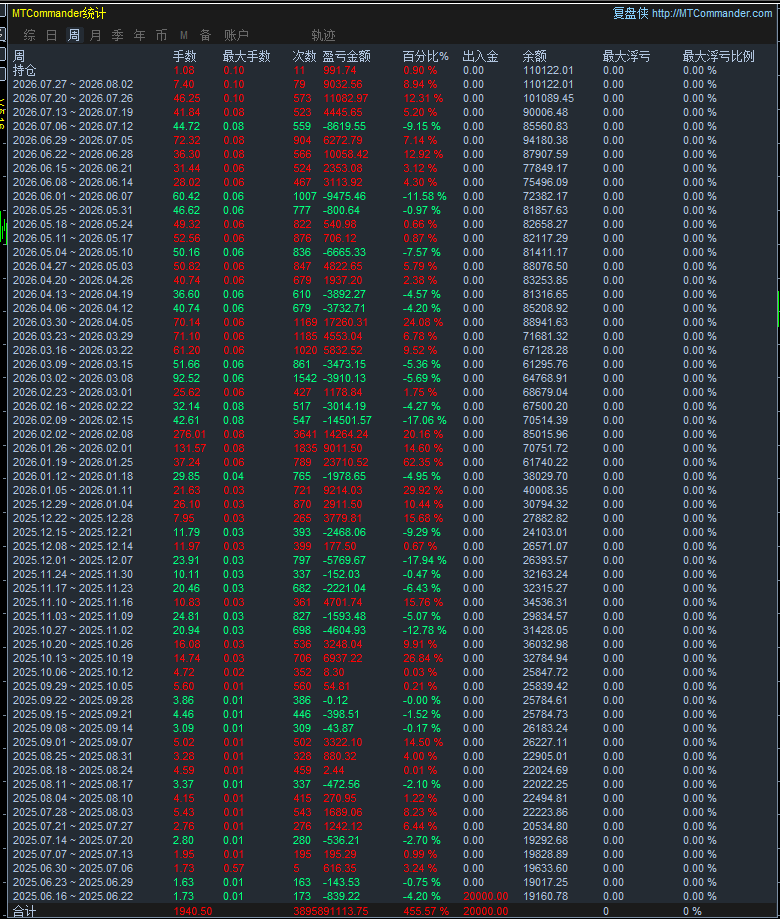Select the 持仓 row label
Screen dimensions: 780x919
tap(25, 70)
